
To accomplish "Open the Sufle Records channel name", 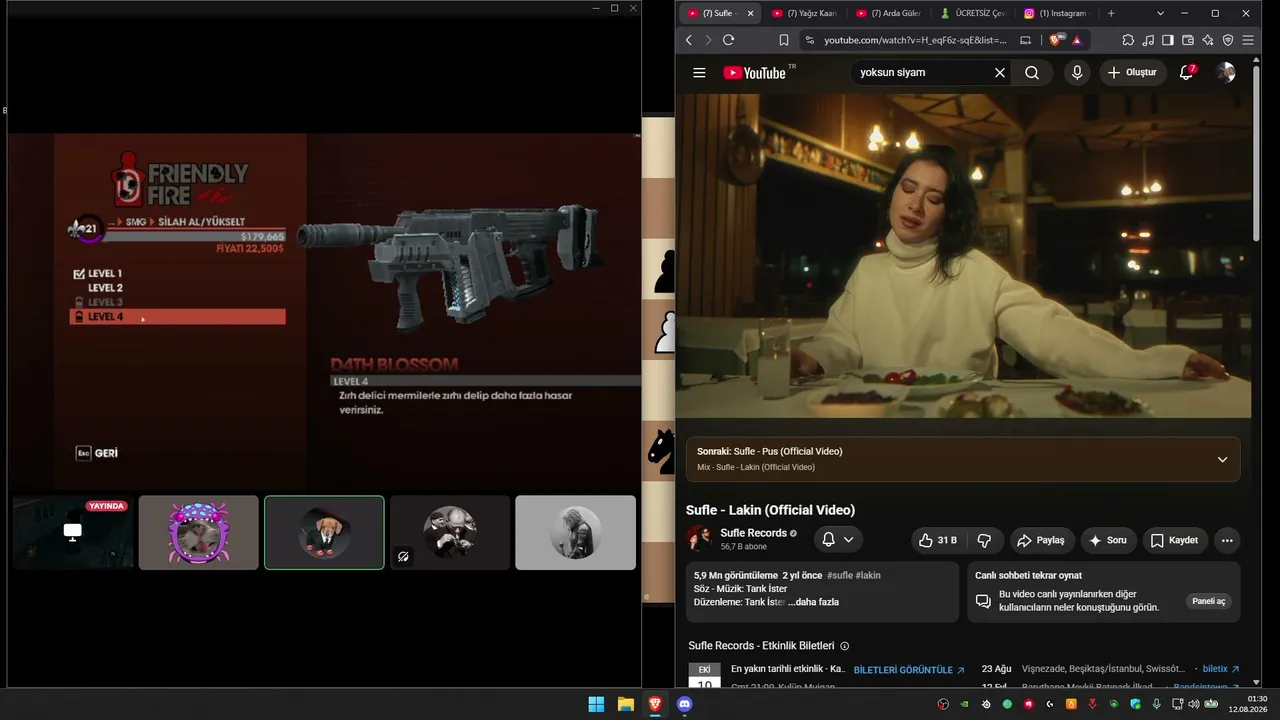I will pyautogui.click(x=753, y=533).
